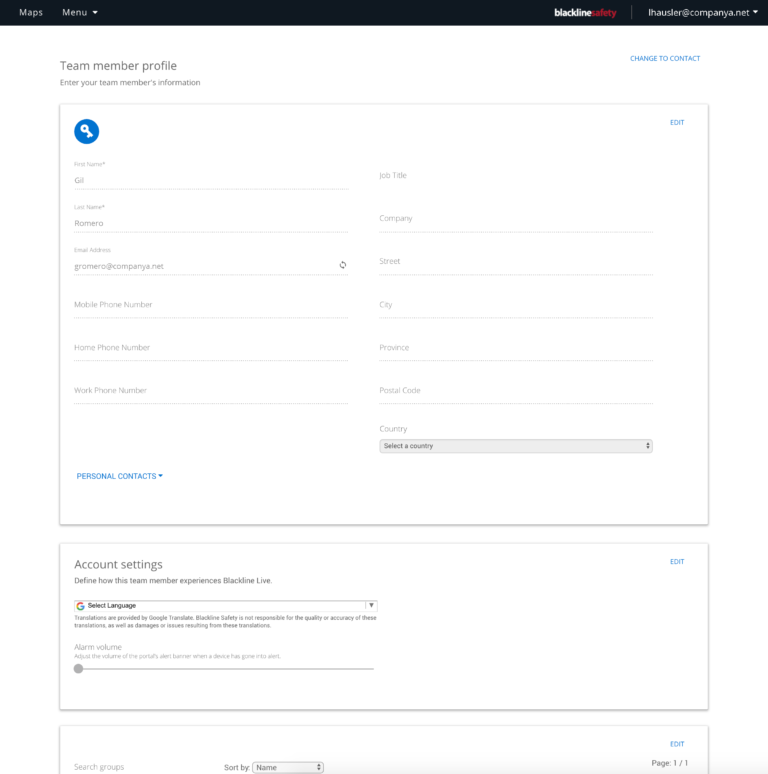Viewport: 768px width, 774px height.
Task: Click the Mobile Phone Number field
Action: (x=210, y=305)
